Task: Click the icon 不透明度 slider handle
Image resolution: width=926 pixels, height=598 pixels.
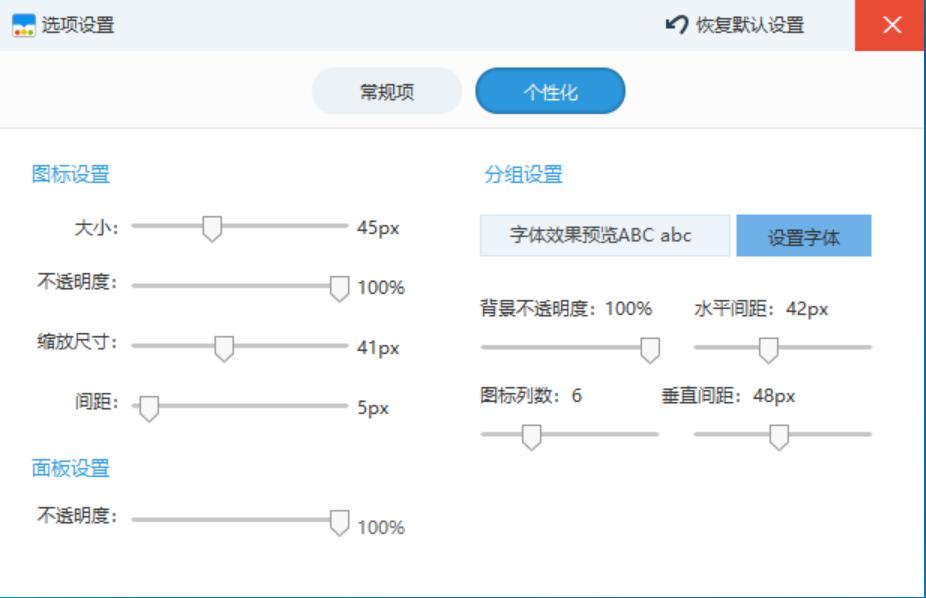Action: click(339, 288)
